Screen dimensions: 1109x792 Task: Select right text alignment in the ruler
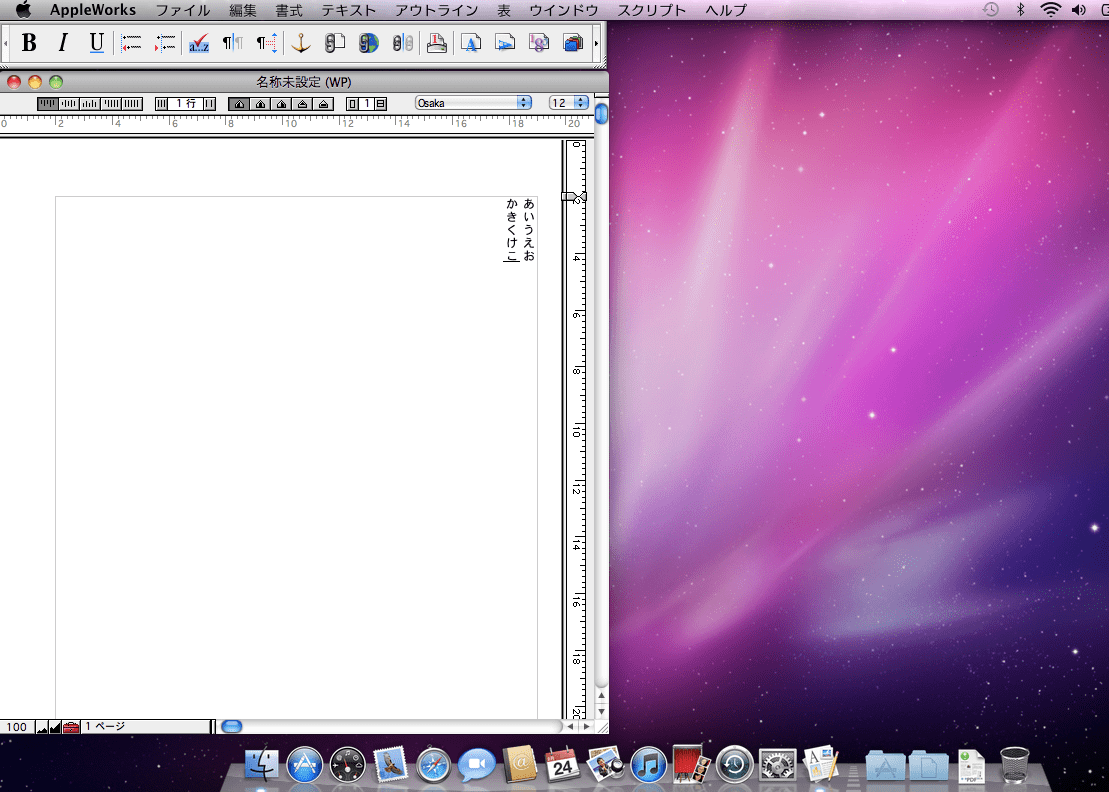point(90,104)
